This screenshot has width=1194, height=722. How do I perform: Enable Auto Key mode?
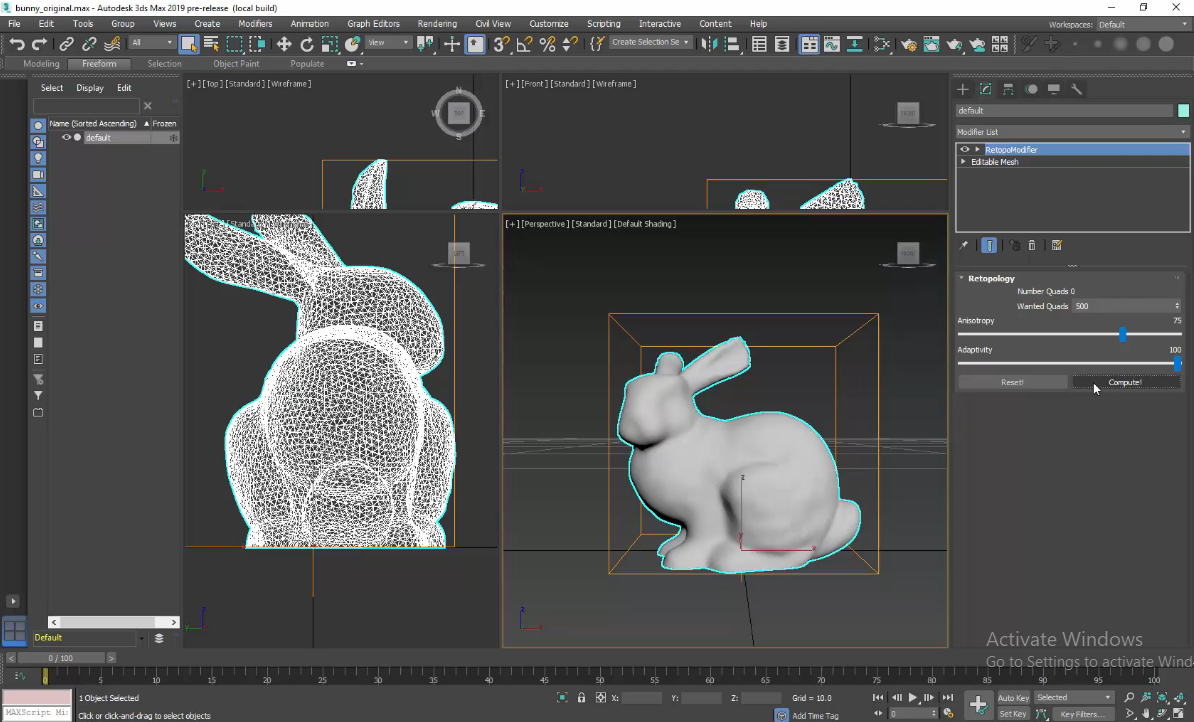point(1013,697)
